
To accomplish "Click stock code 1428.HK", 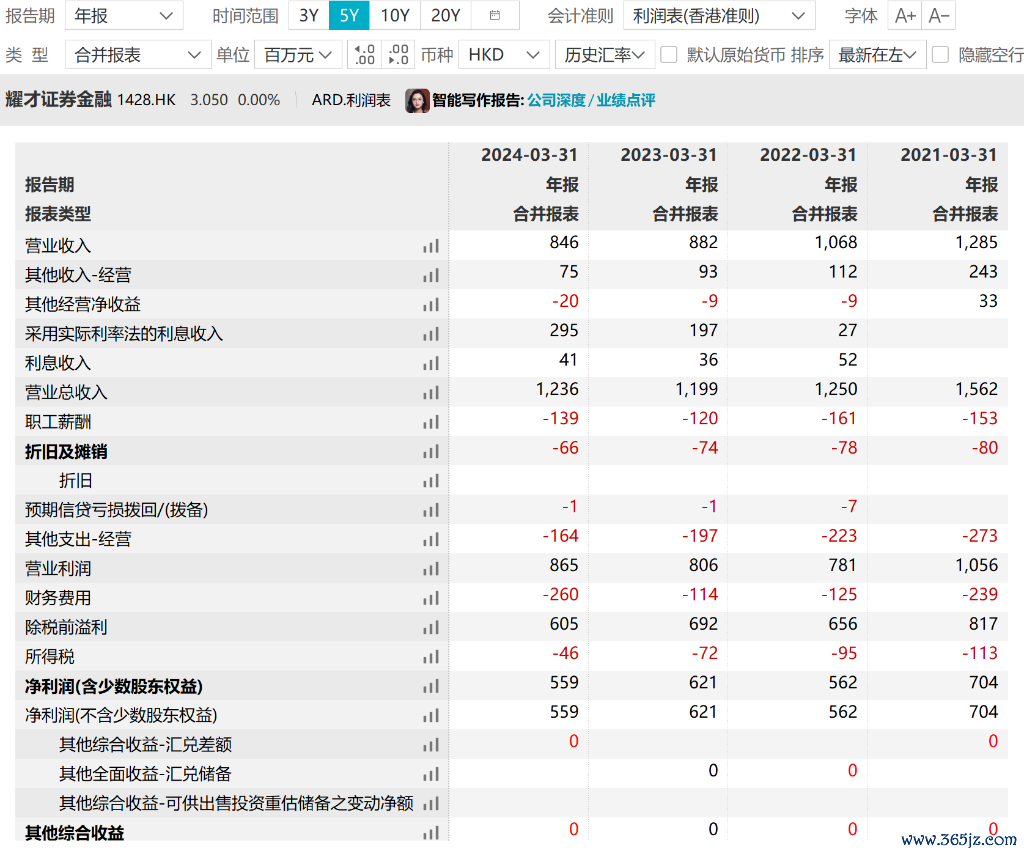I will coord(147,101).
